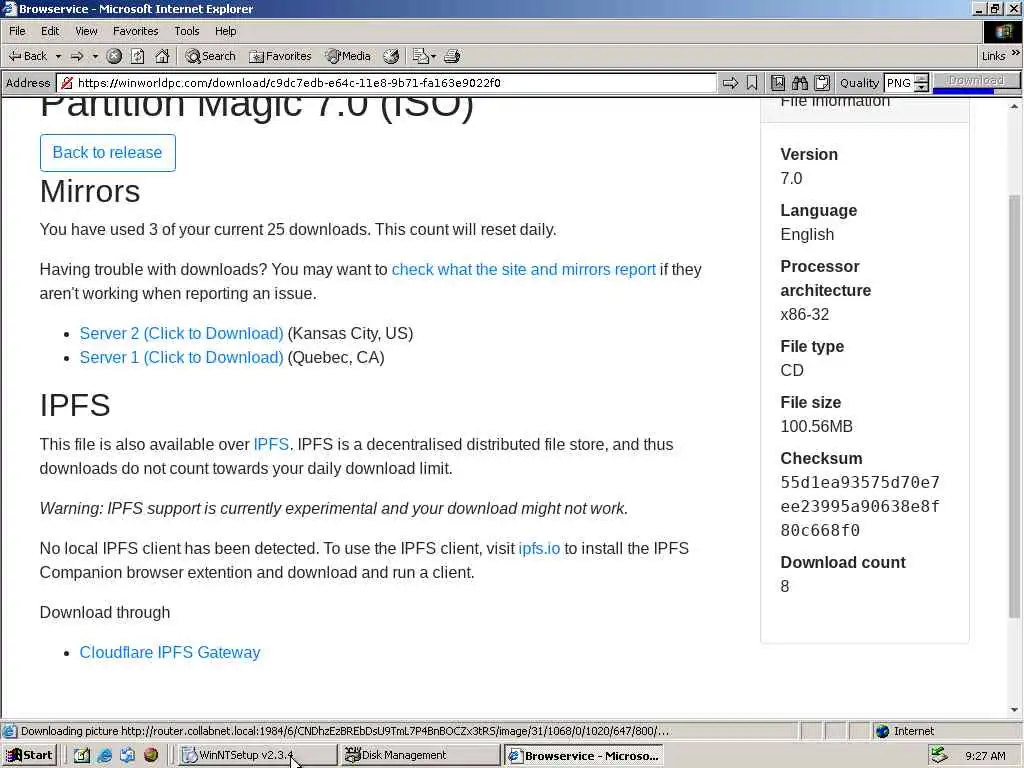Click the page icon in address bar
The image size is (1024, 768).
pos(67,82)
